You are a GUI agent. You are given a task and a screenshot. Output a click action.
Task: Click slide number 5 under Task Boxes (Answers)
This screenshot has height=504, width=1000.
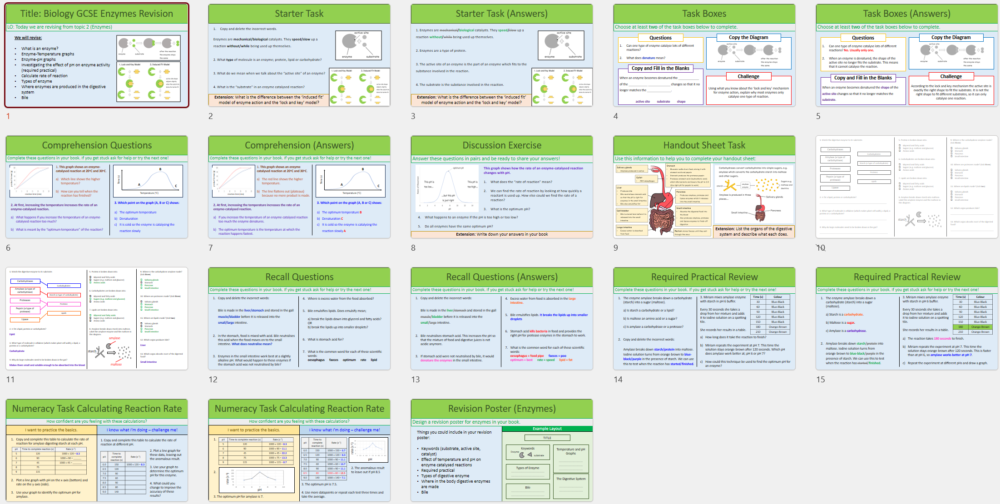(x=819, y=116)
